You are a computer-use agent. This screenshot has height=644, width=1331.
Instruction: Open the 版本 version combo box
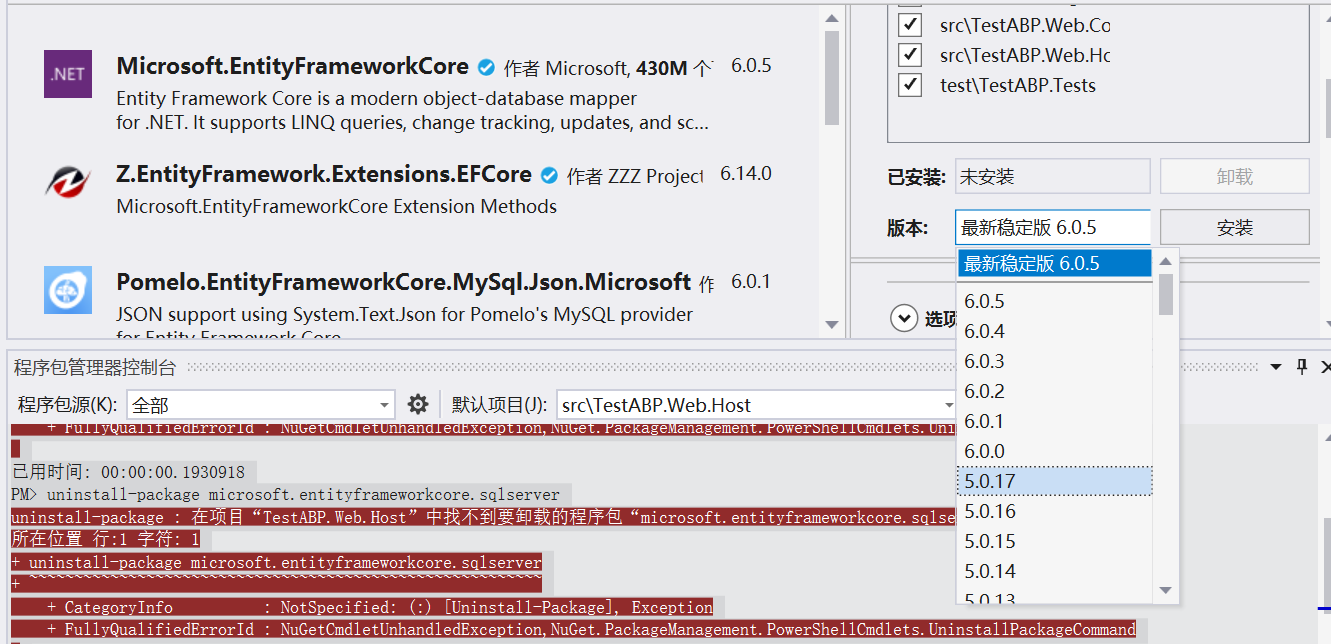tap(1053, 227)
